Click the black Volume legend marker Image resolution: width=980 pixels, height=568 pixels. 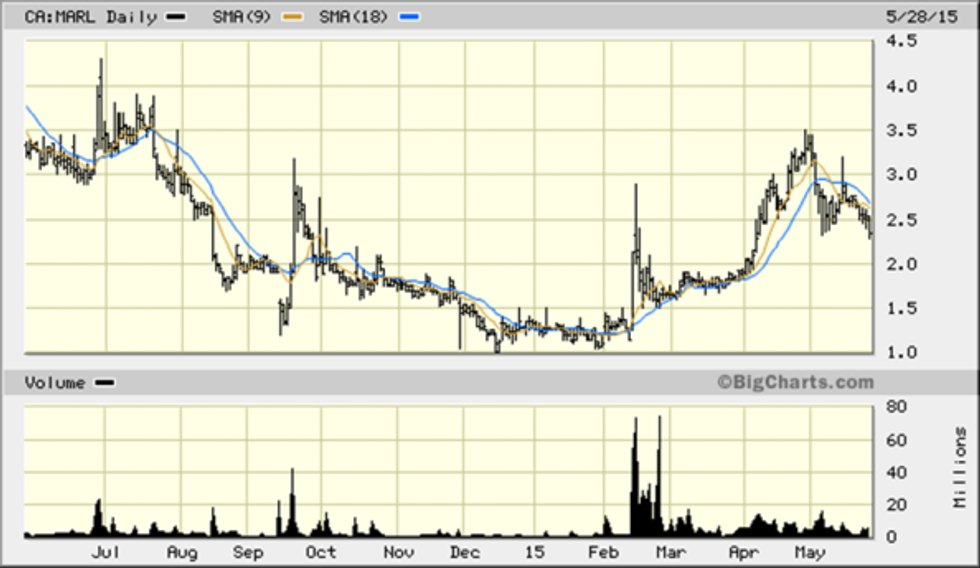pyautogui.click(x=104, y=382)
